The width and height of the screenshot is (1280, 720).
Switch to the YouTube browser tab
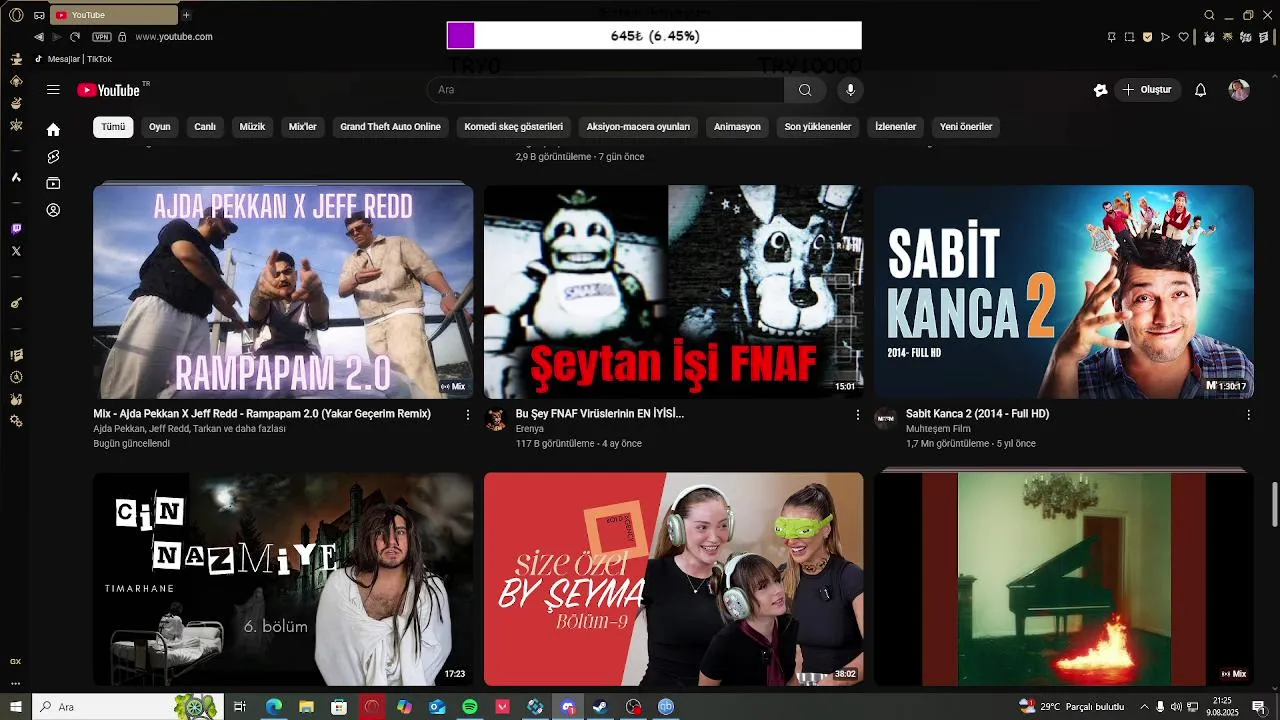115,15
